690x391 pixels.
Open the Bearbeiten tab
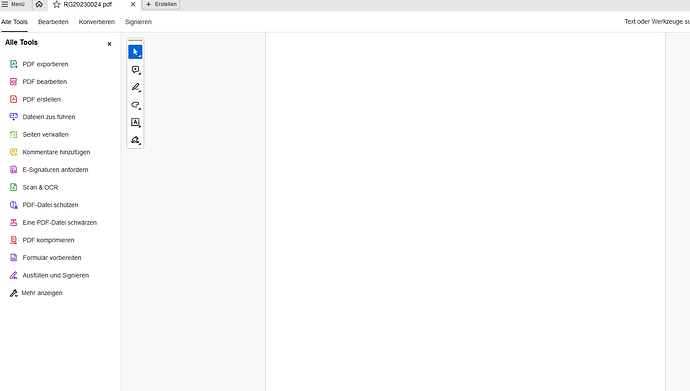53,22
